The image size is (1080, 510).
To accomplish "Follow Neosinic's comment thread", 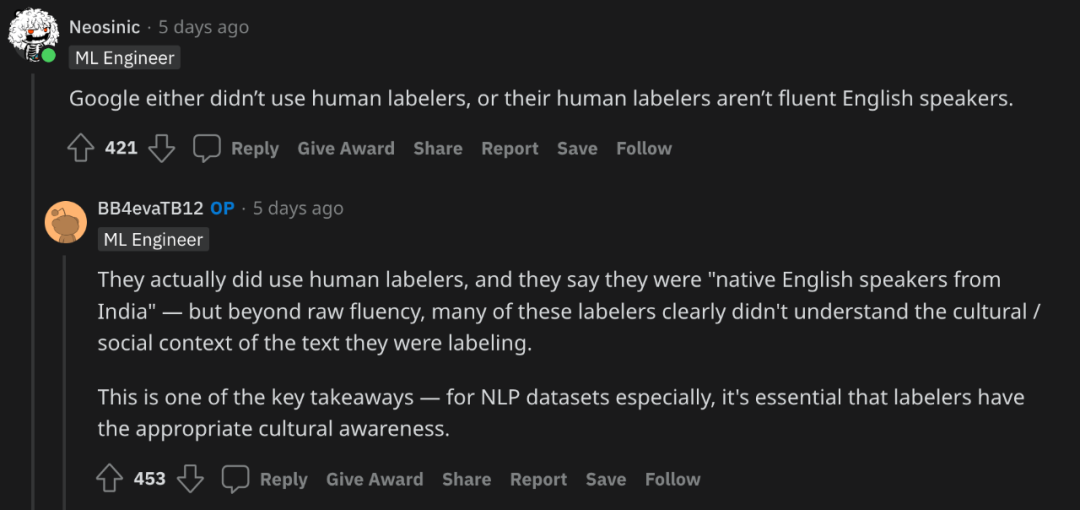I will (644, 148).
